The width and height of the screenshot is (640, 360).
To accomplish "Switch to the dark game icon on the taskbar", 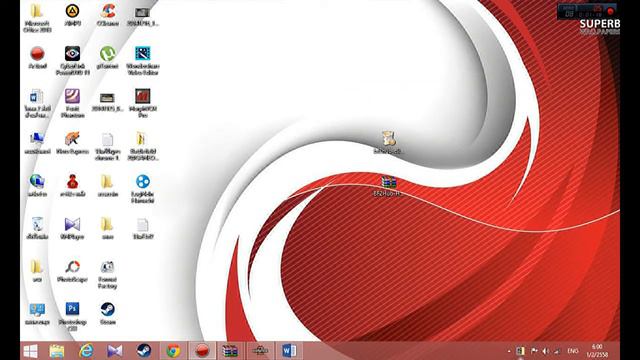I will click(x=260, y=351).
